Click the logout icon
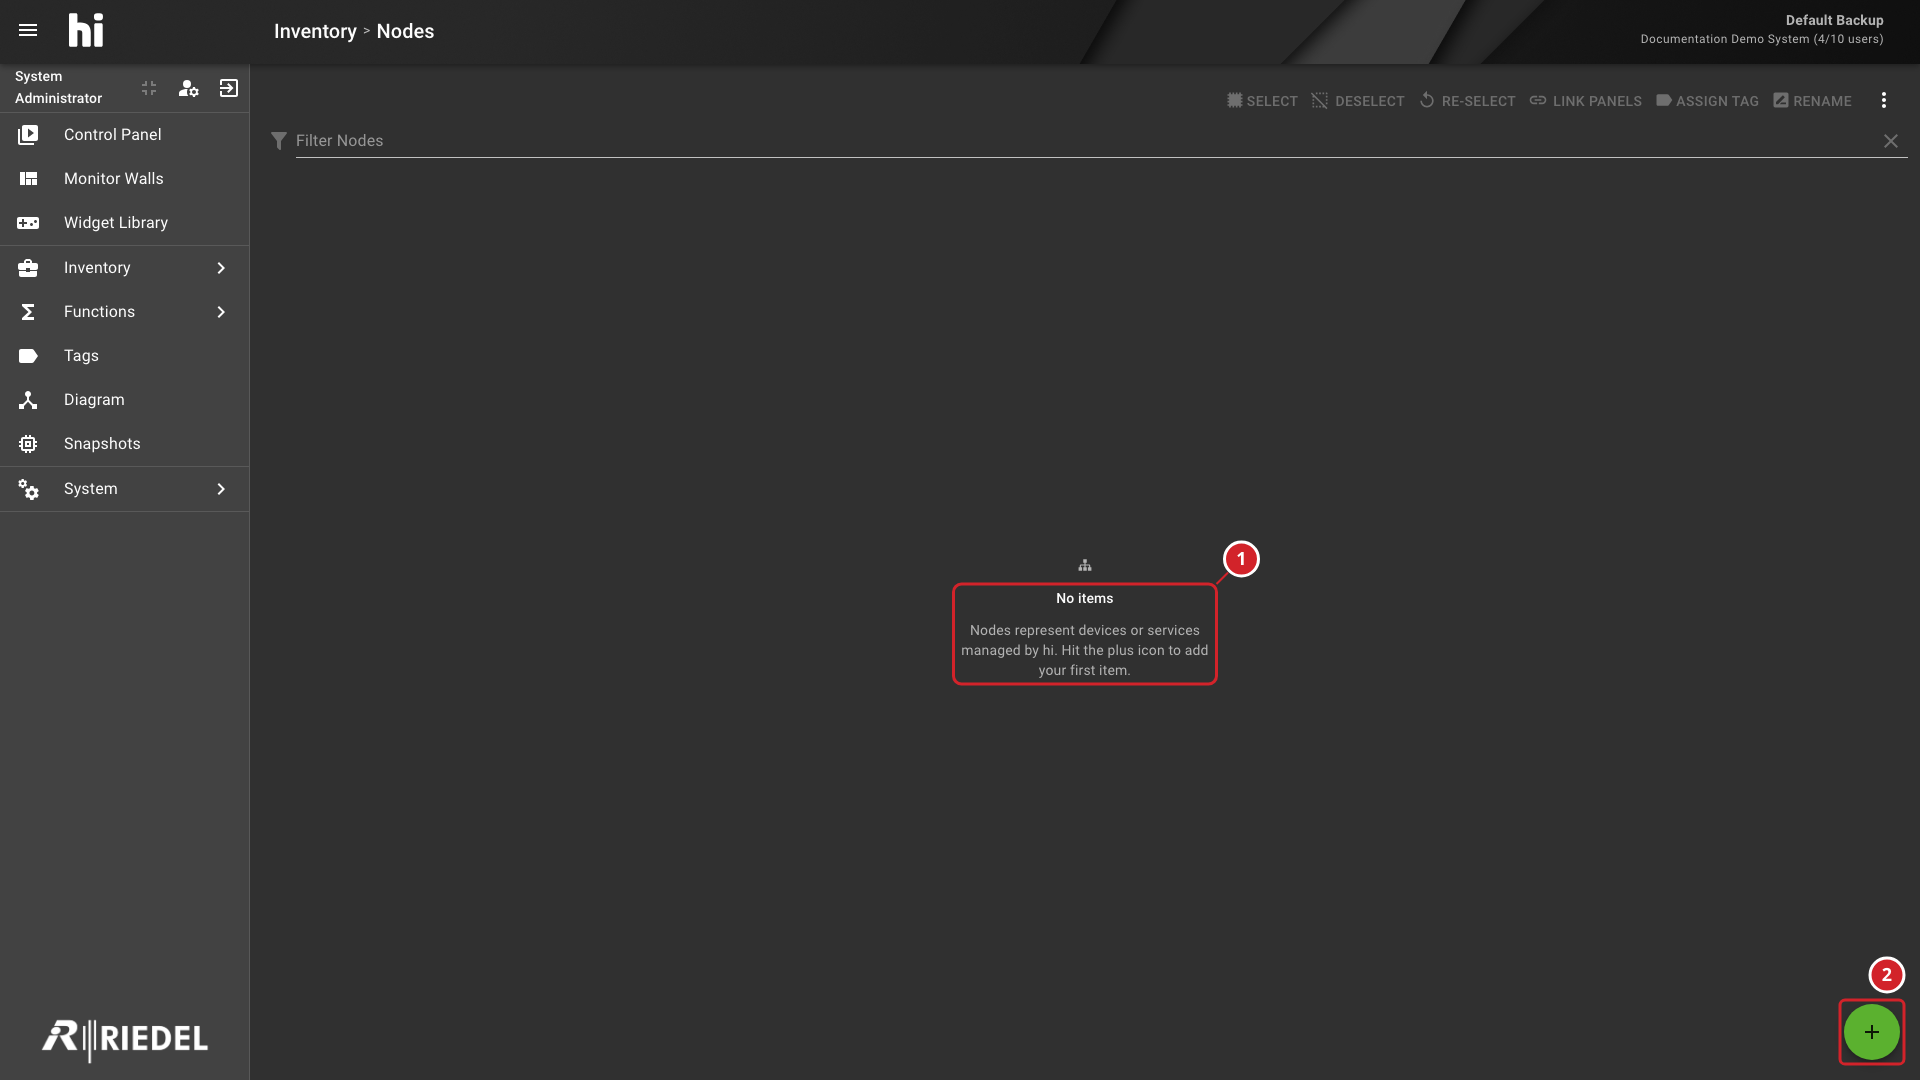Viewport: 1920px width, 1080px height. pyautogui.click(x=229, y=88)
